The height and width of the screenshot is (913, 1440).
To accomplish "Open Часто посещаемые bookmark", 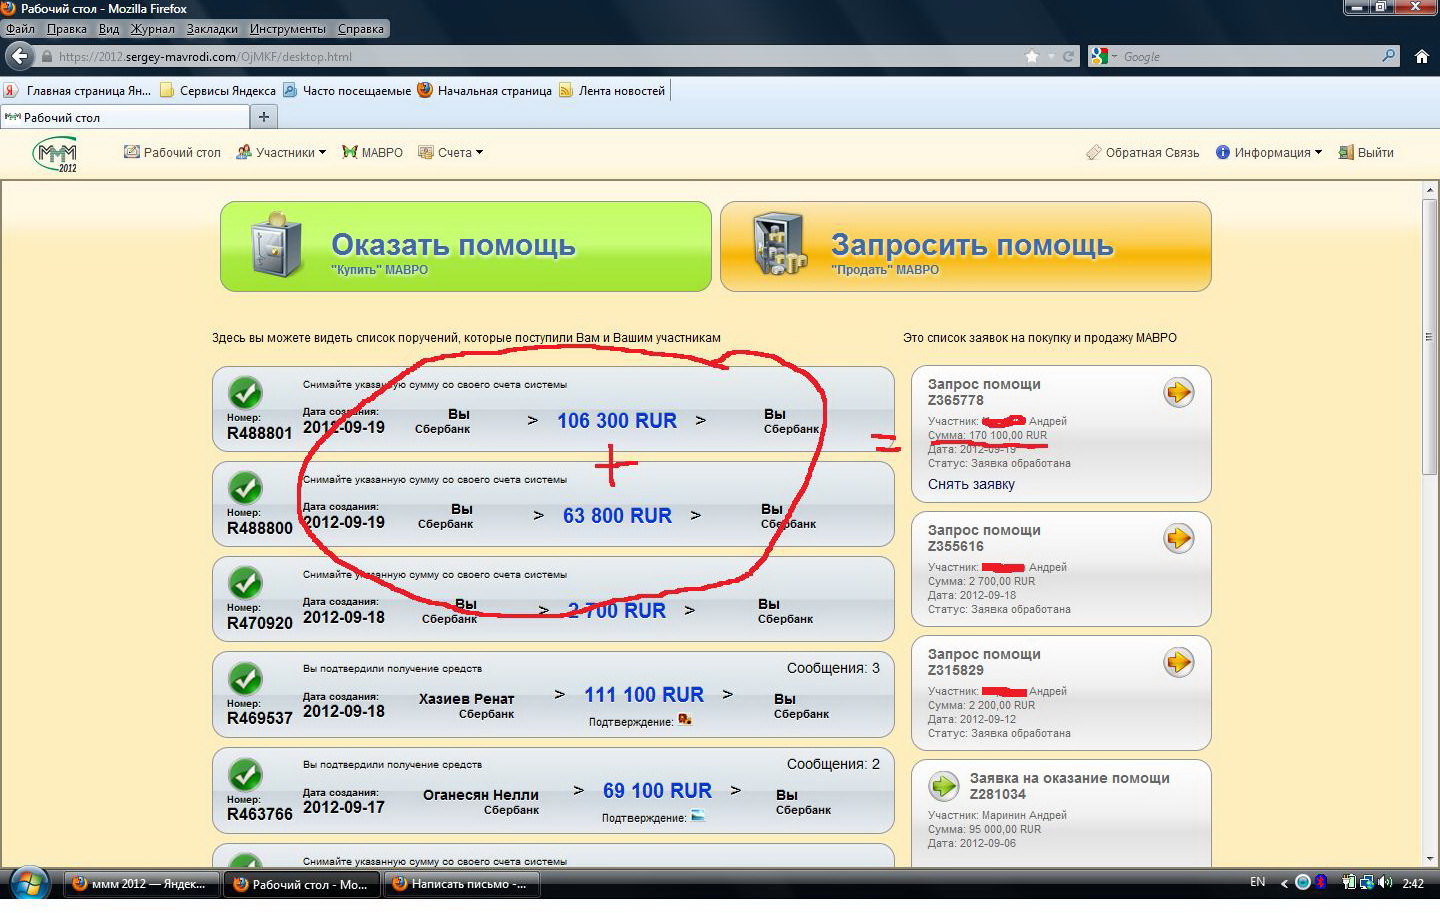I will tap(347, 91).
